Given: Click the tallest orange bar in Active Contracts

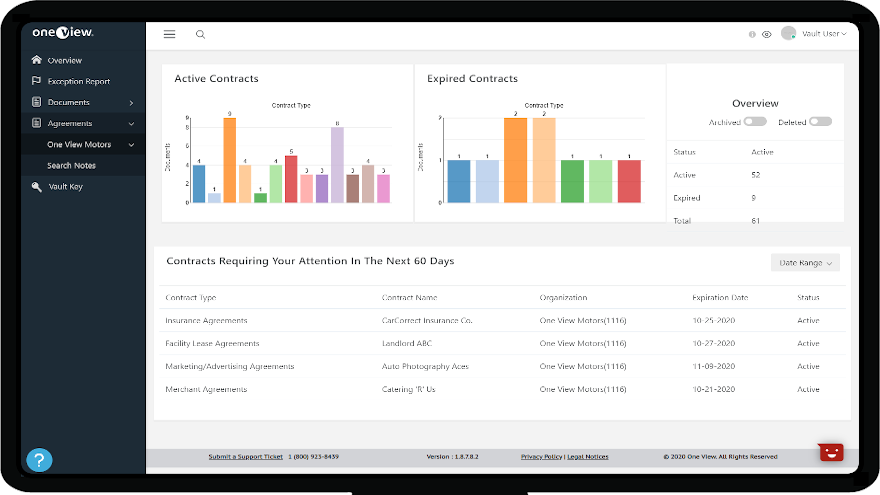Looking at the screenshot, I should coord(229,160).
